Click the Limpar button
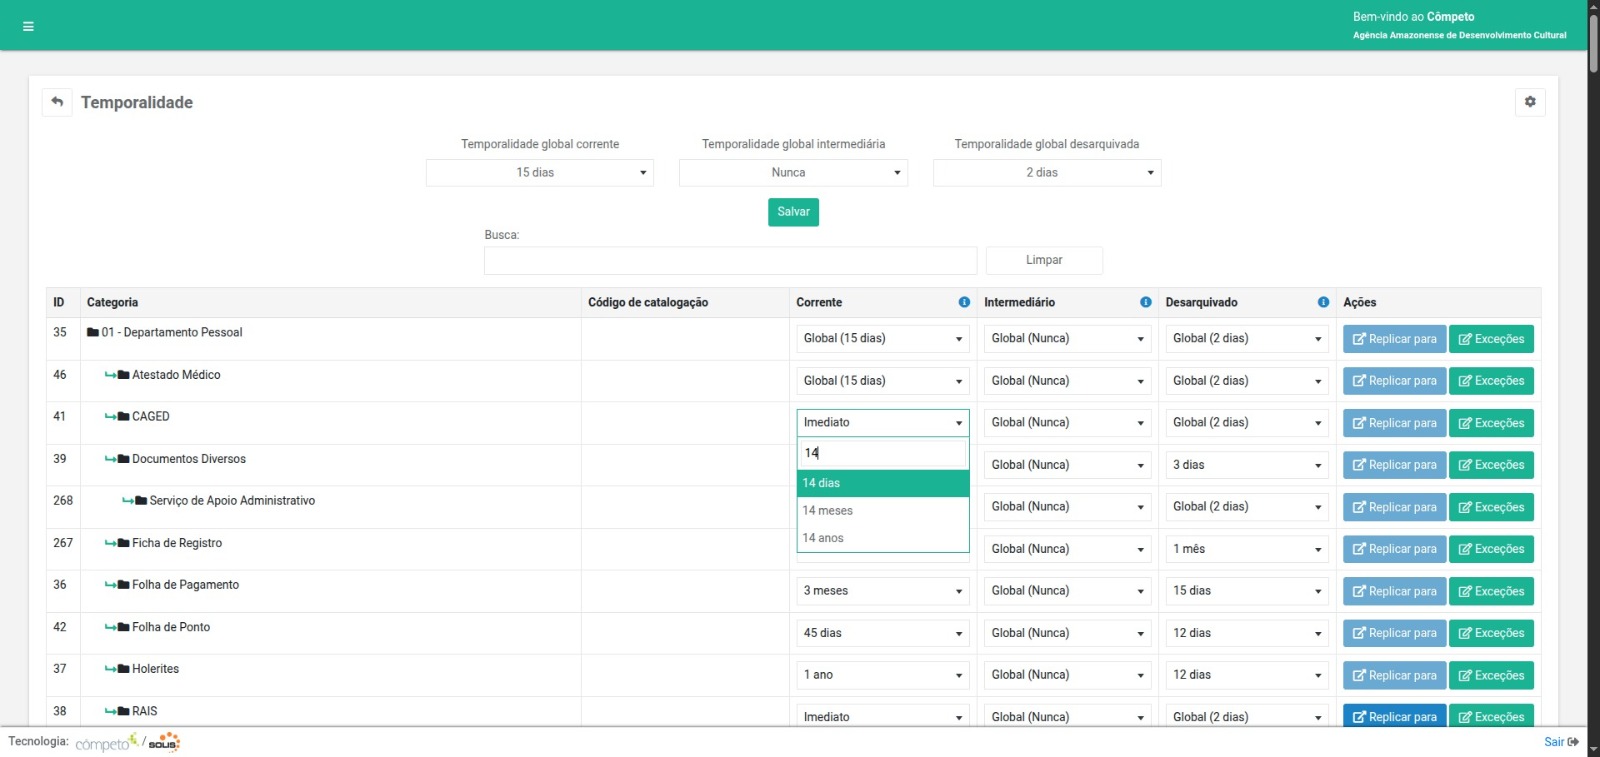The image size is (1600, 757). [1044, 260]
